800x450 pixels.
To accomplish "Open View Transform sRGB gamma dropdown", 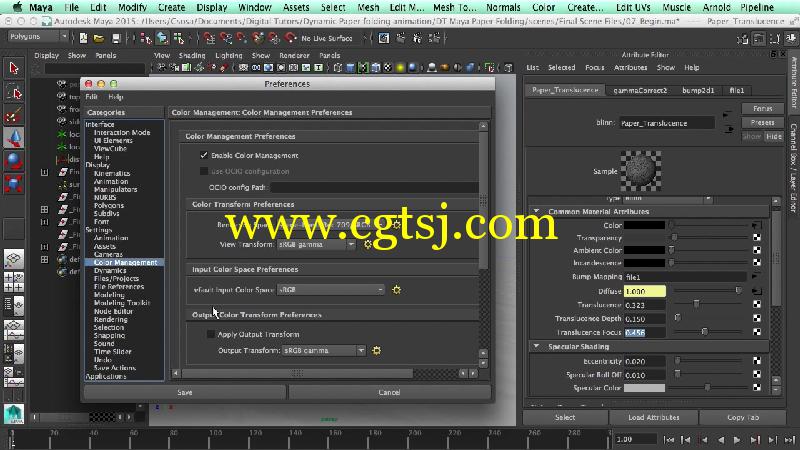I will point(316,245).
